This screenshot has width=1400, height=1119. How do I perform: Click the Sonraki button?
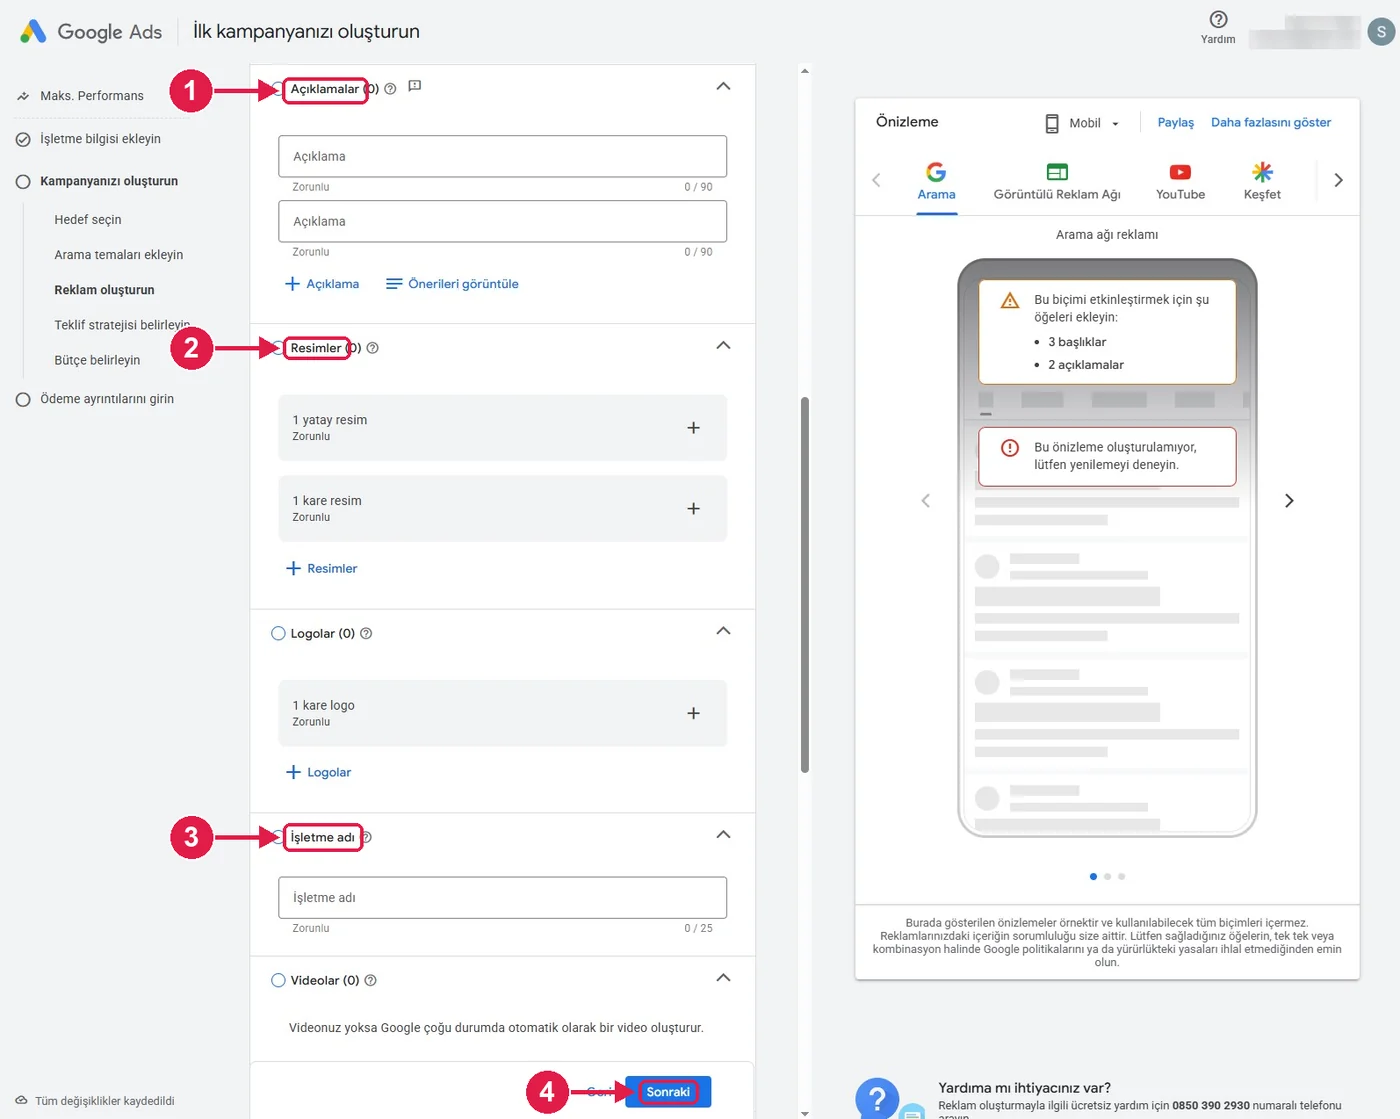pos(668,1092)
